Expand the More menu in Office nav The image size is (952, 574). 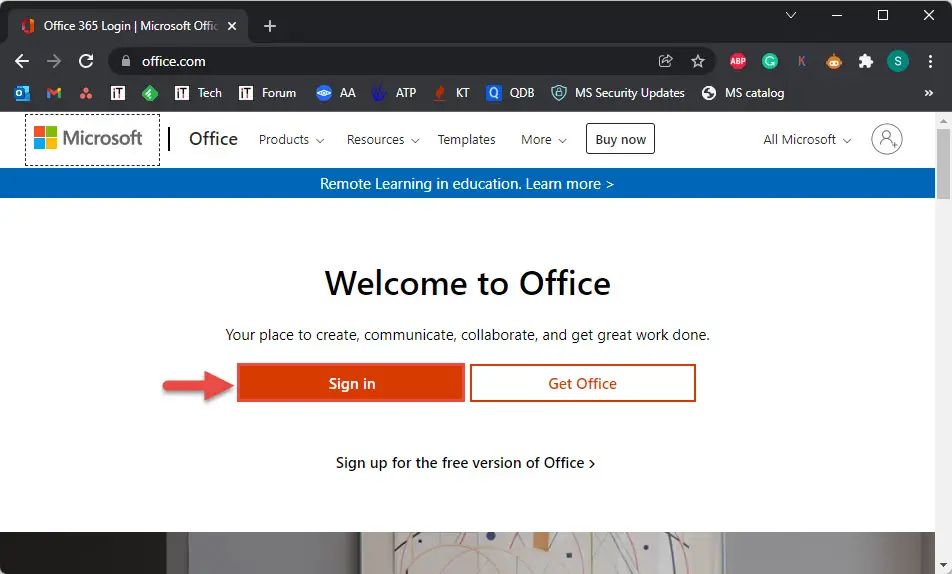(x=544, y=140)
